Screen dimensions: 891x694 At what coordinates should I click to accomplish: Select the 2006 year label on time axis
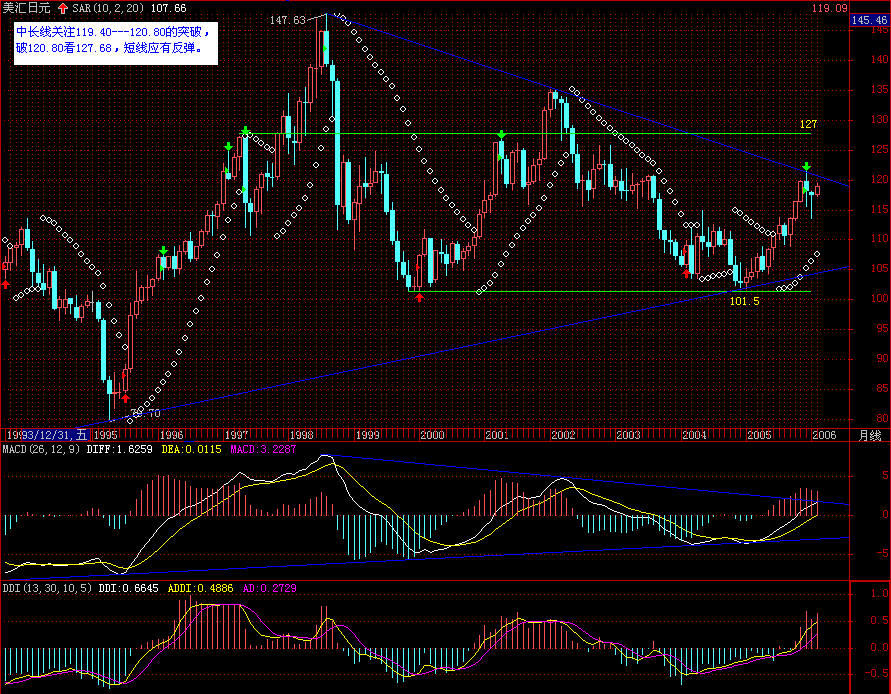(824, 435)
